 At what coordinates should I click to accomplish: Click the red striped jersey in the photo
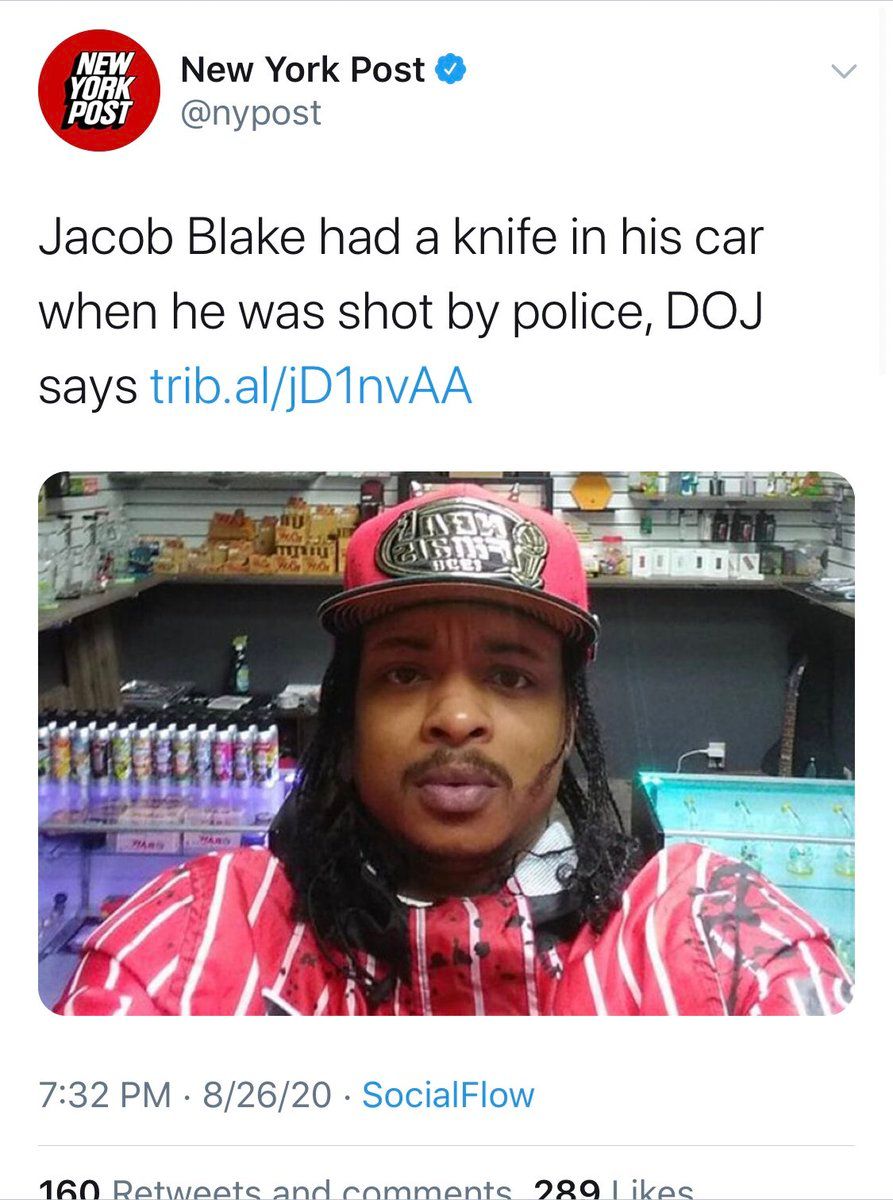click(x=450, y=935)
